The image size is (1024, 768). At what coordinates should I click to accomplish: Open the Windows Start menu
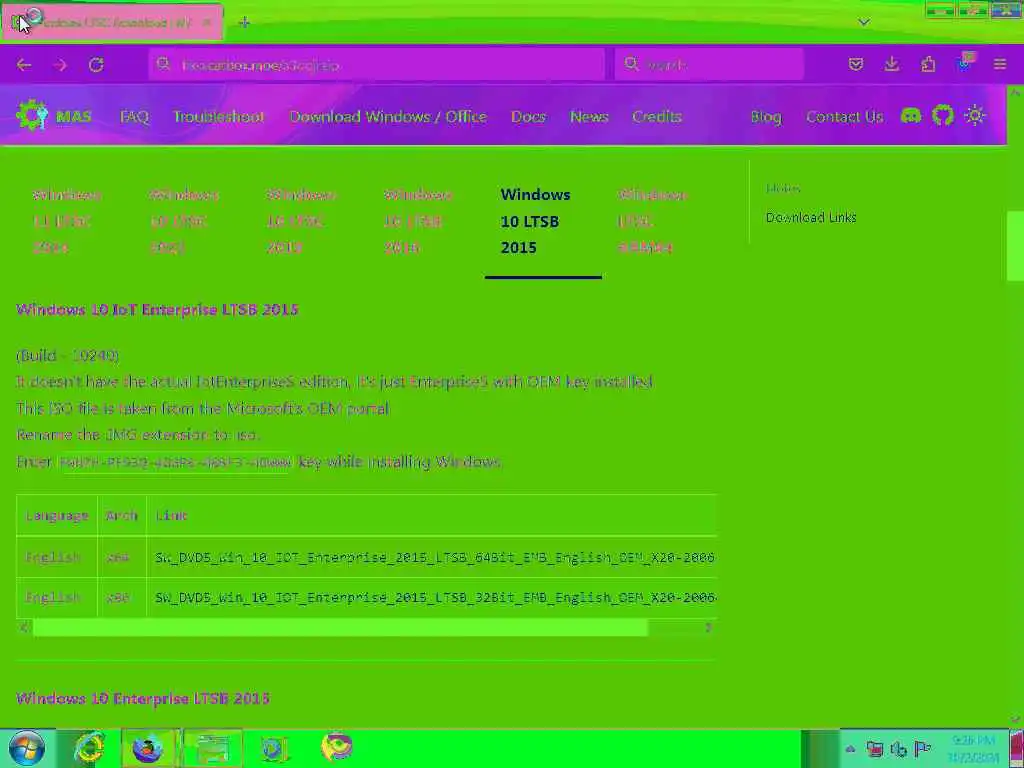(27, 748)
